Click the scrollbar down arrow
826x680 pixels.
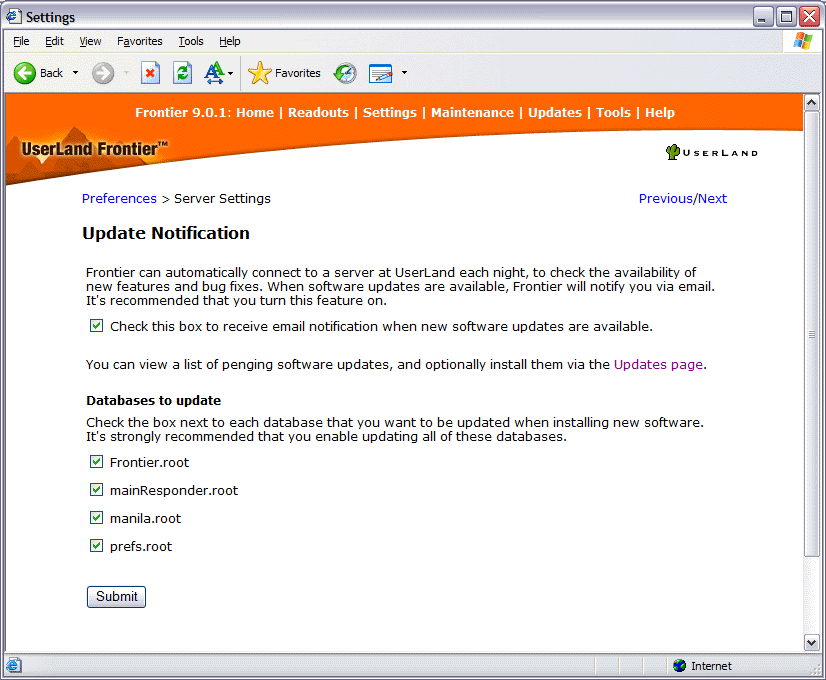tap(811, 643)
